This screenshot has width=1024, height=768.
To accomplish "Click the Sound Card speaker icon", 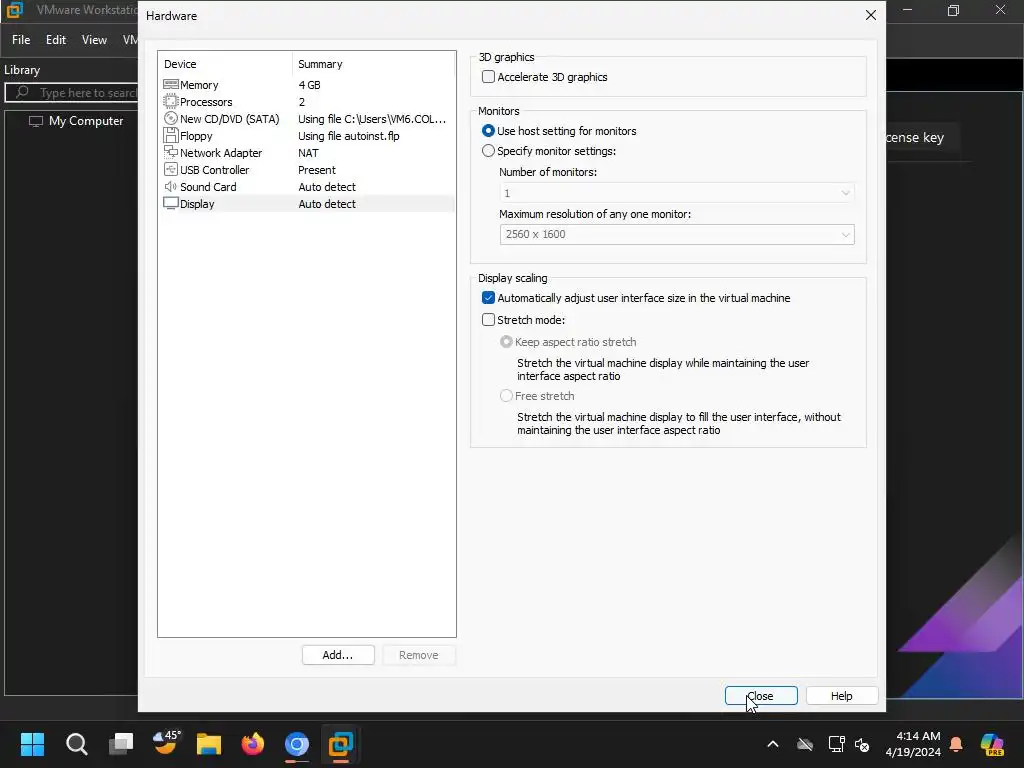I will pos(170,186).
